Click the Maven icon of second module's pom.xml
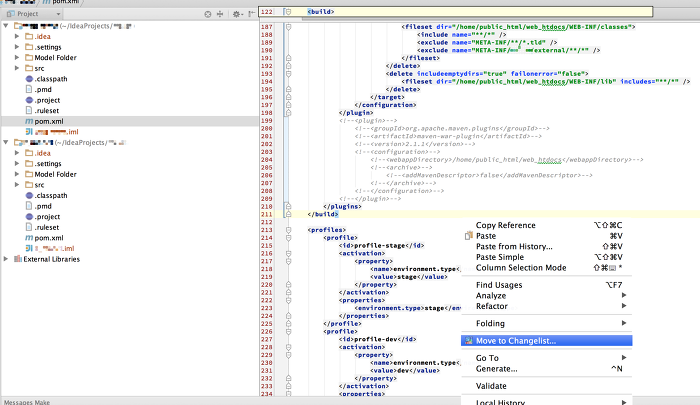The image size is (700, 405). 29,238
